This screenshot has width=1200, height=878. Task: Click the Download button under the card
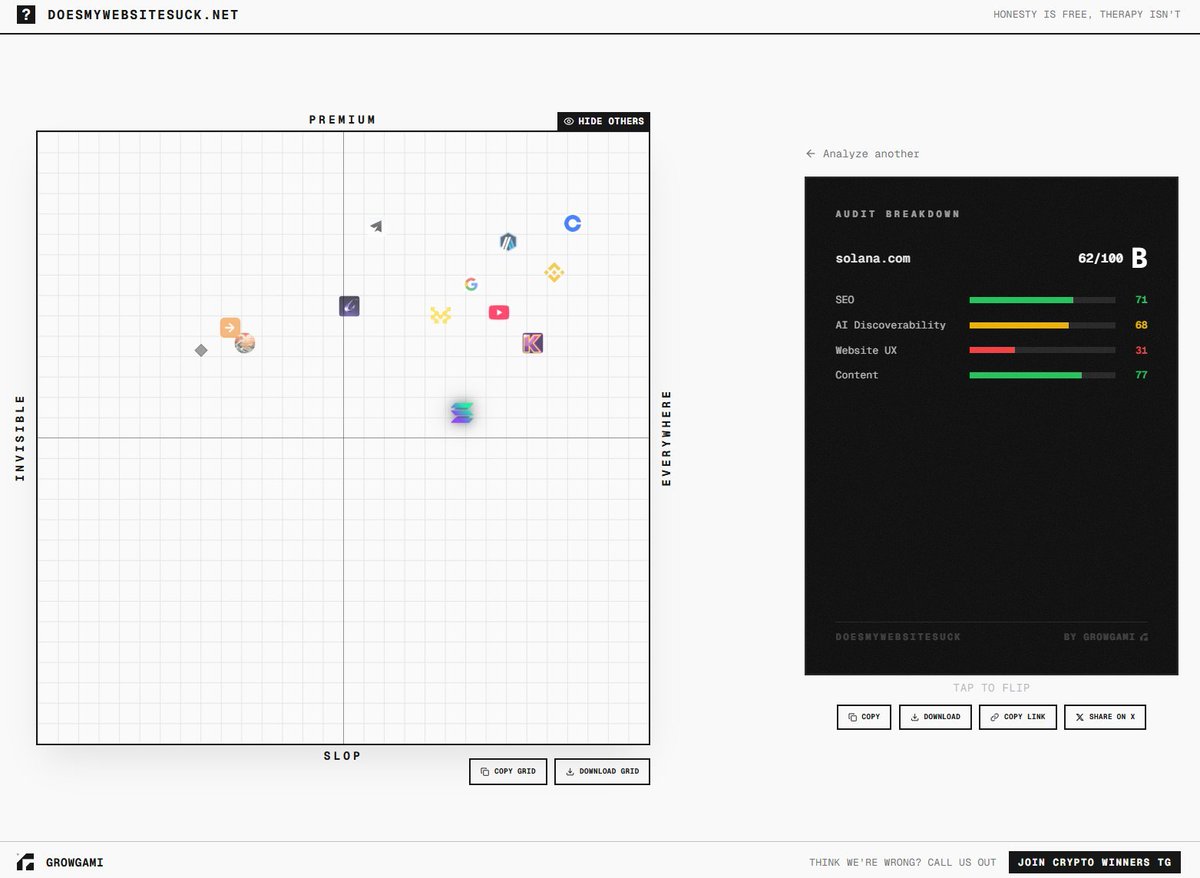coord(935,717)
